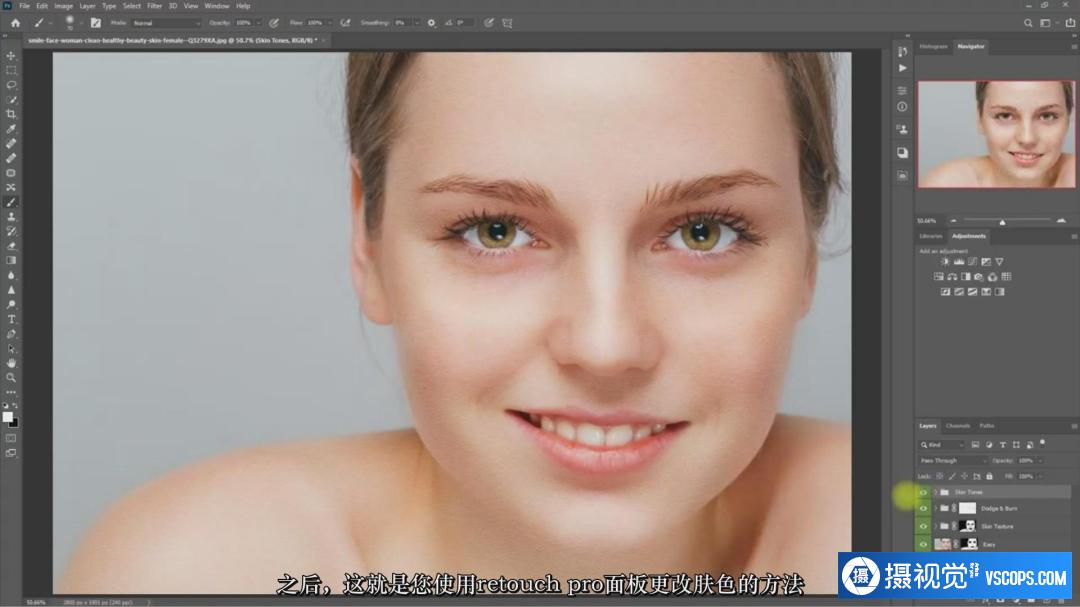
Task: Open the Layers panel menu
Action: click(x=1073, y=426)
